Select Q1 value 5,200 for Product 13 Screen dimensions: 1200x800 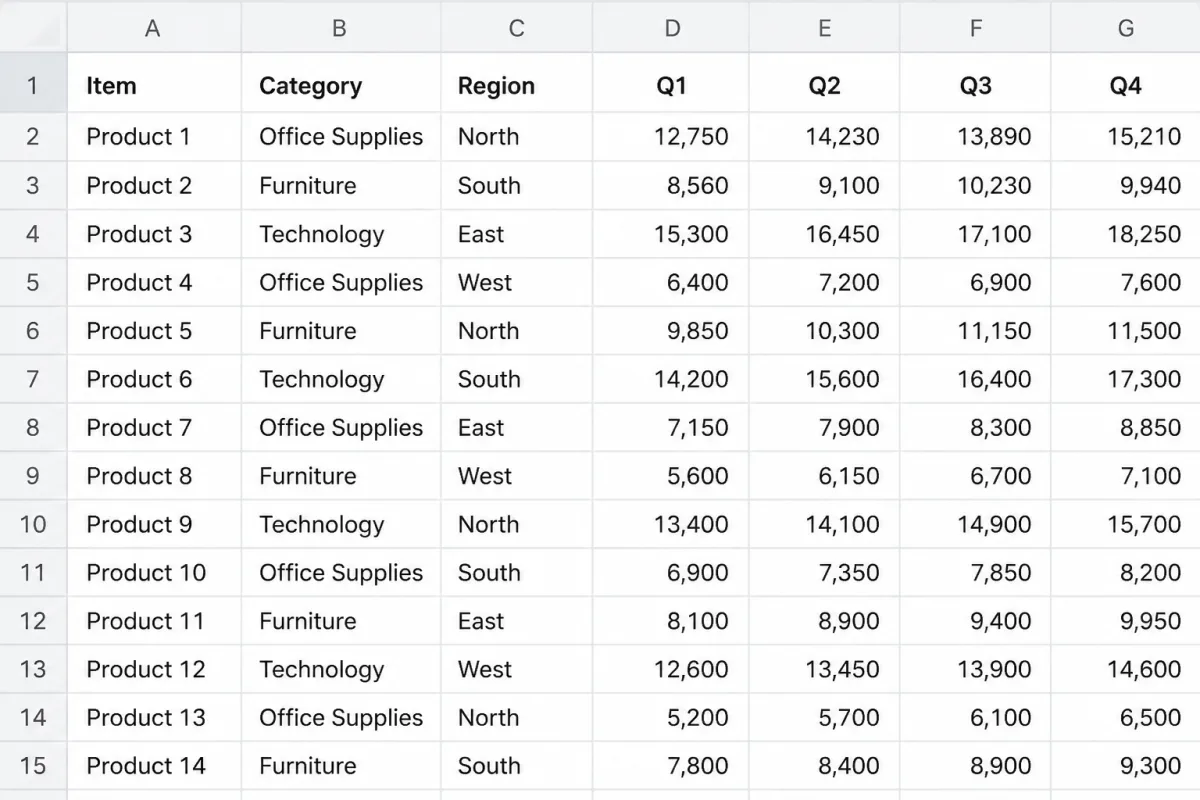pos(671,718)
